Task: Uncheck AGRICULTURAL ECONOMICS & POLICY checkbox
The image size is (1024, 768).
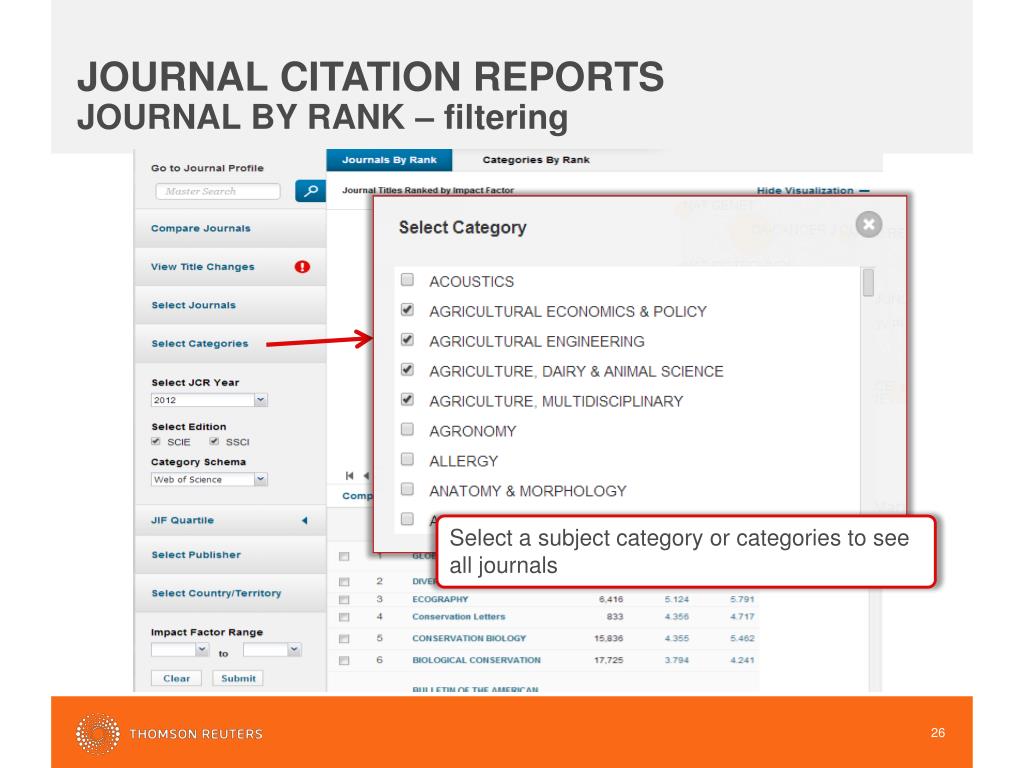Action: [x=407, y=310]
